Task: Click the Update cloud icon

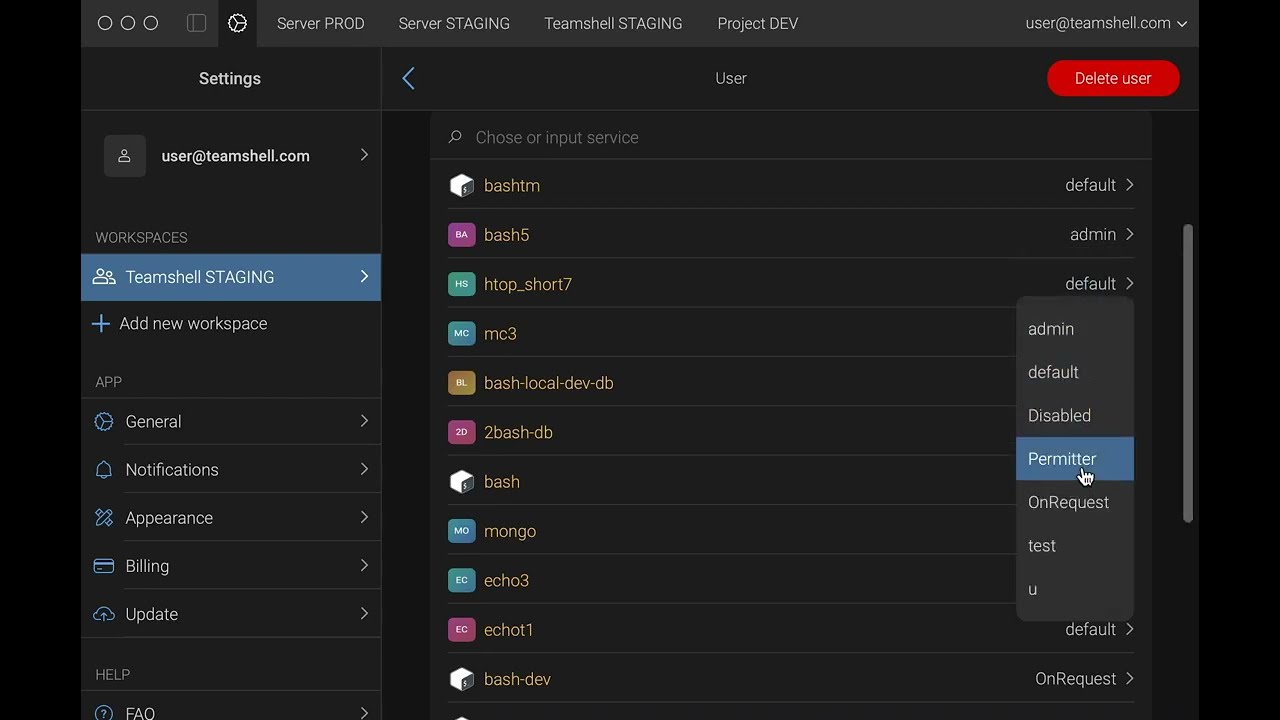Action: click(x=104, y=614)
